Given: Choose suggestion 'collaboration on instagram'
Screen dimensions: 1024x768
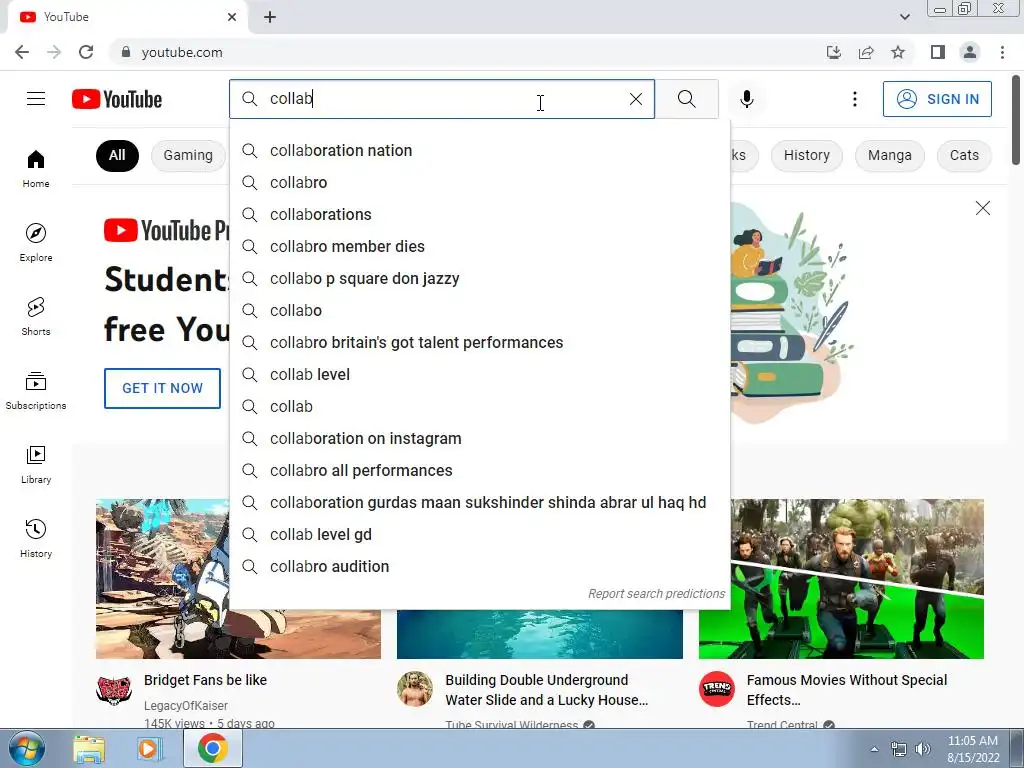Looking at the screenshot, I should [480, 439].
